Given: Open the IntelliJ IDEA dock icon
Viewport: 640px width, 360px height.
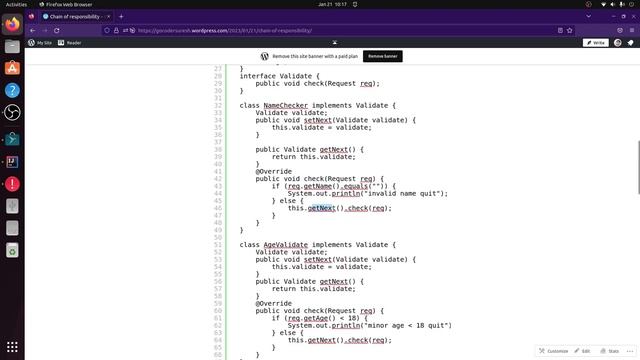Looking at the screenshot, I should (12, 162).
